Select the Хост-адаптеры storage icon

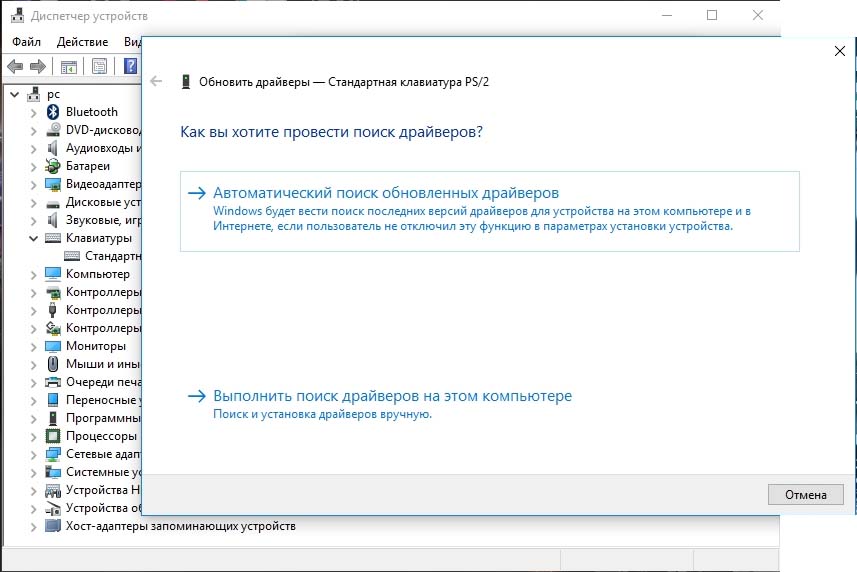(x=53, y=526)
